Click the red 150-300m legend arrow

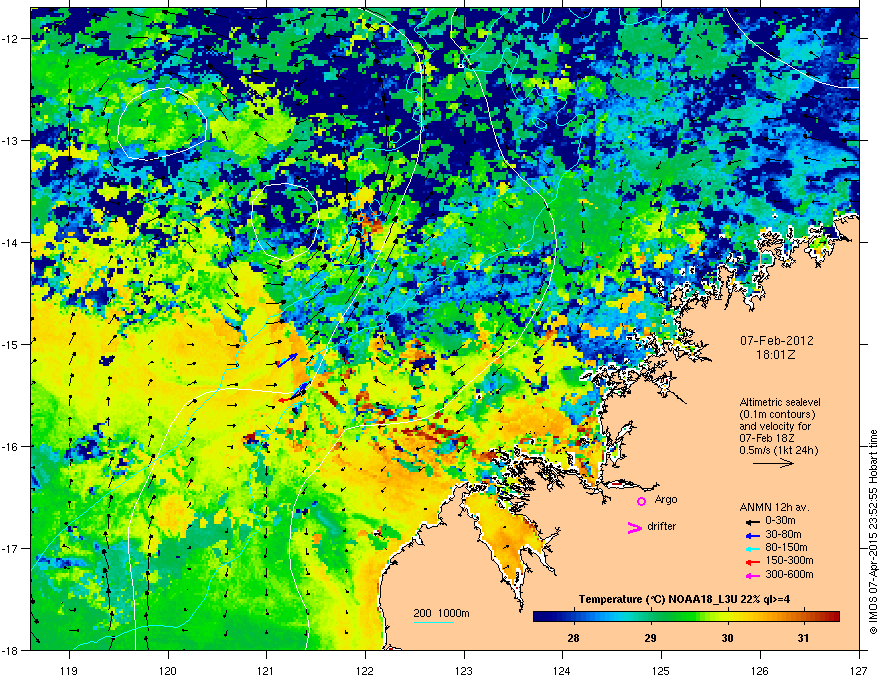(x=752, y=562)
